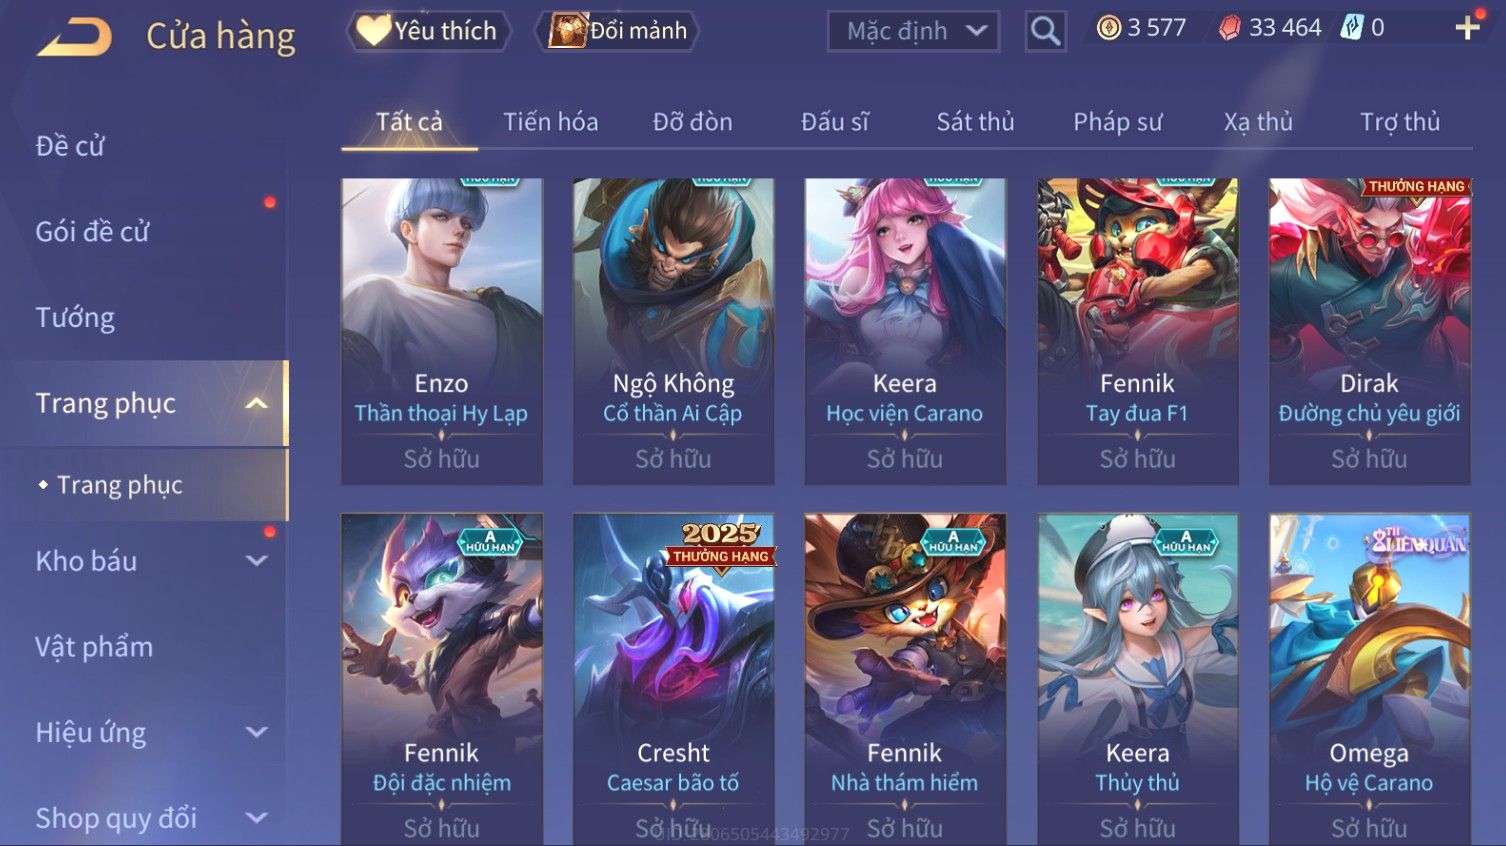Screen dimensions: 1506x846
Task: Tap the blue voucher currency icon
Action: coord(1352,28)
